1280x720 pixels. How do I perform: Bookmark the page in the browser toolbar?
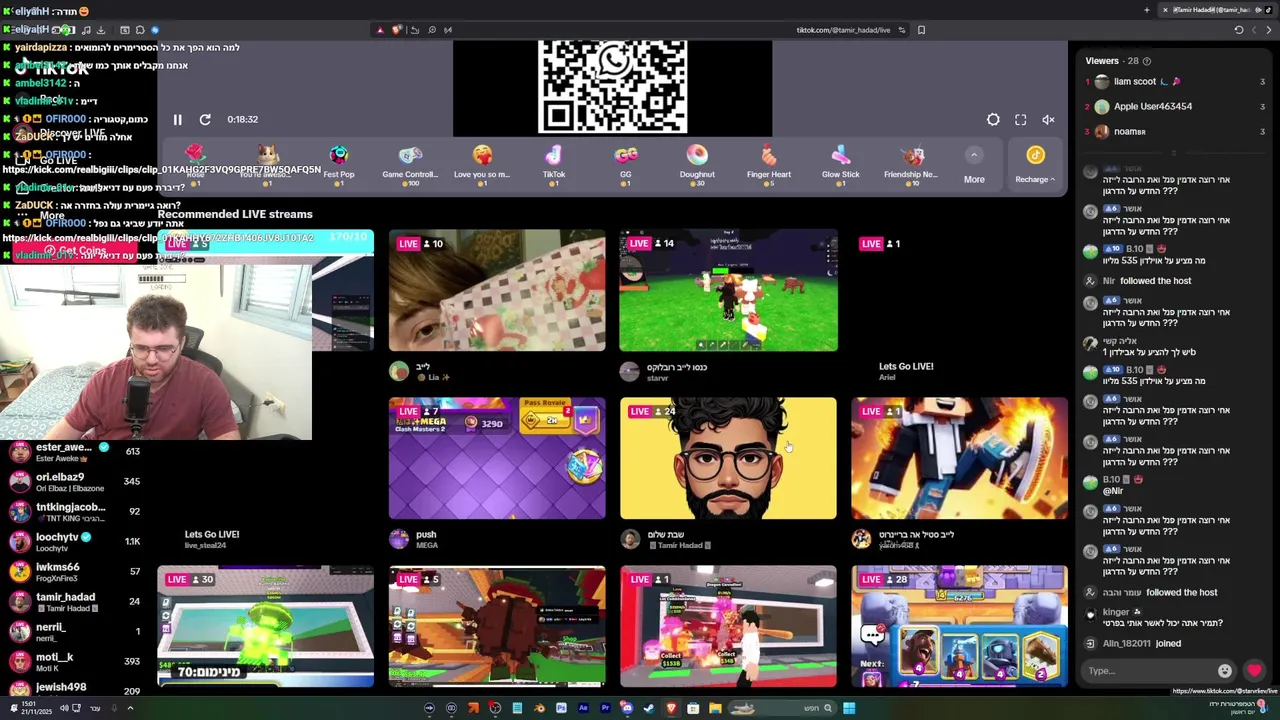coord(921,30)
